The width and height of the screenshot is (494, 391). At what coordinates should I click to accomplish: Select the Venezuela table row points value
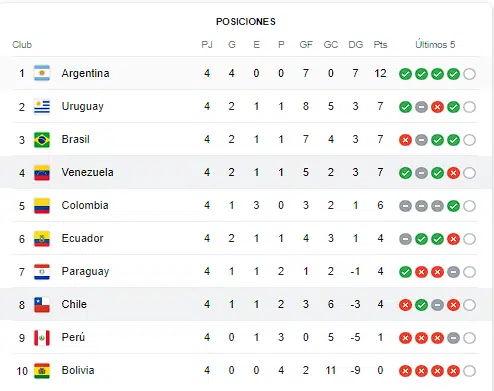pyautogui.click(x=380, y=172)
